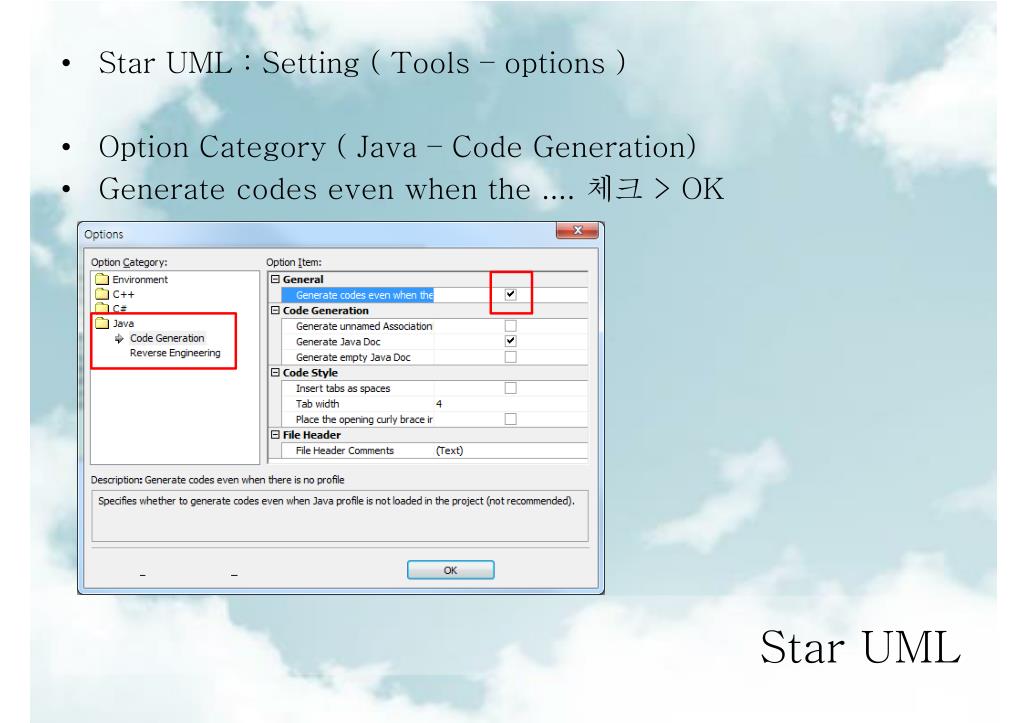Screen dimensions: 1023x723
Task: Uncheck the Generate Java Doc checkbox
Action: coord(511,341)
